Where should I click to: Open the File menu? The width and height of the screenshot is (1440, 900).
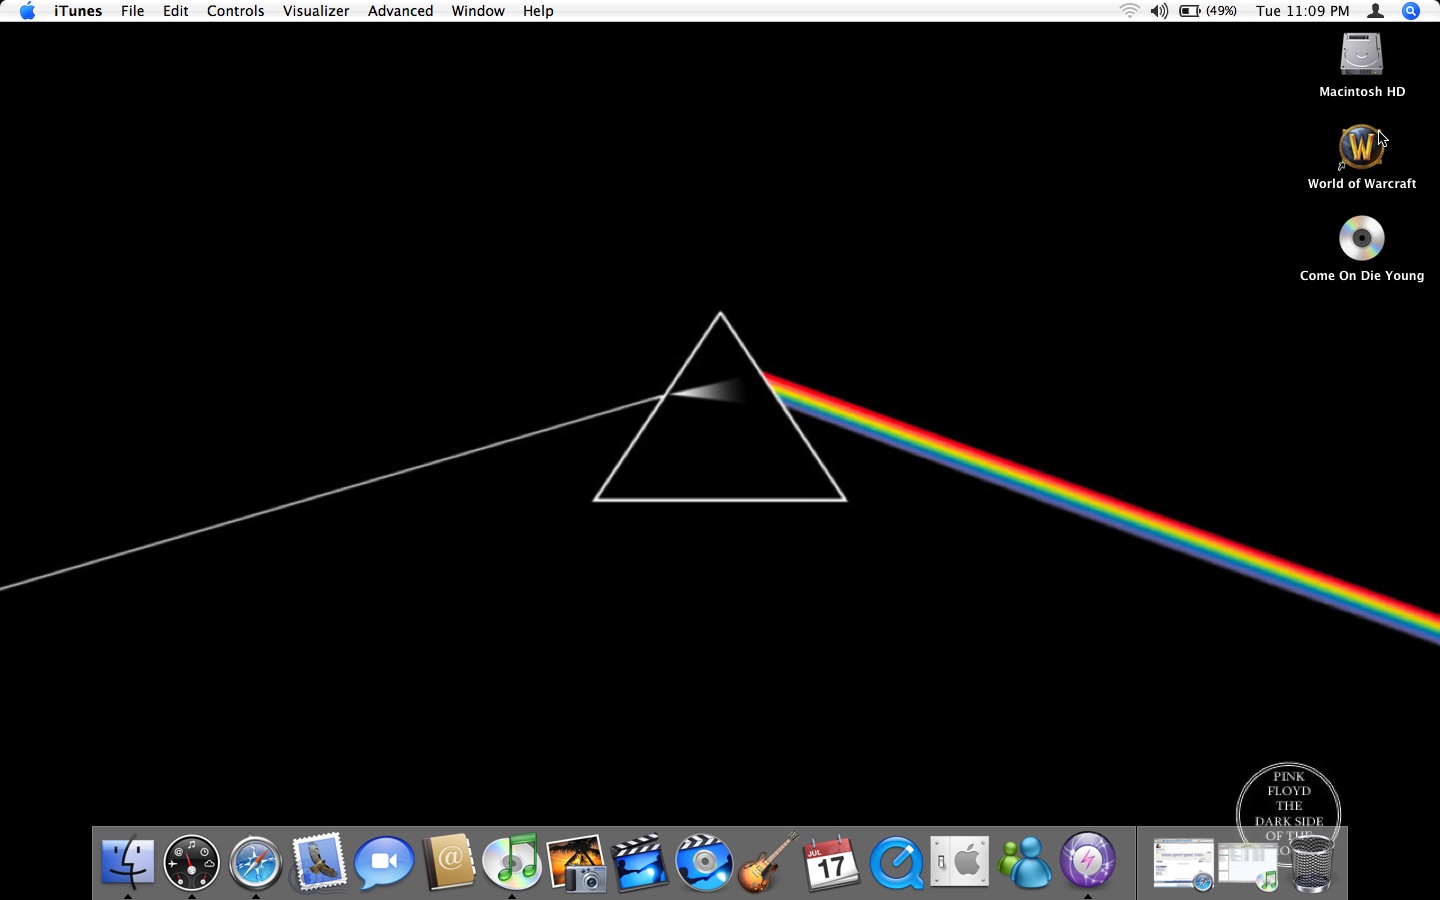tap(132, 11)
